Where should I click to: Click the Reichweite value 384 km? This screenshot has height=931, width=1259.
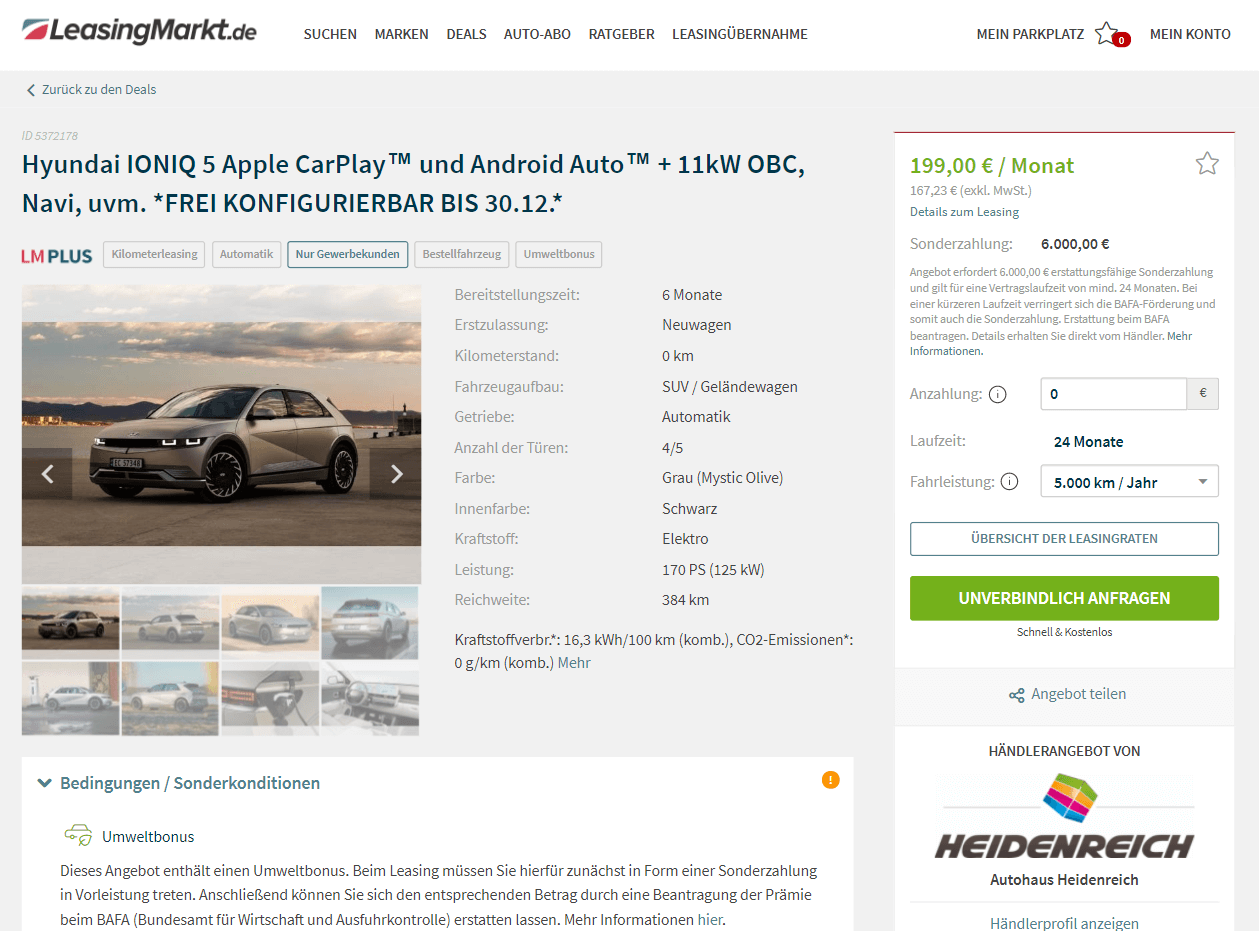[685, 600]
